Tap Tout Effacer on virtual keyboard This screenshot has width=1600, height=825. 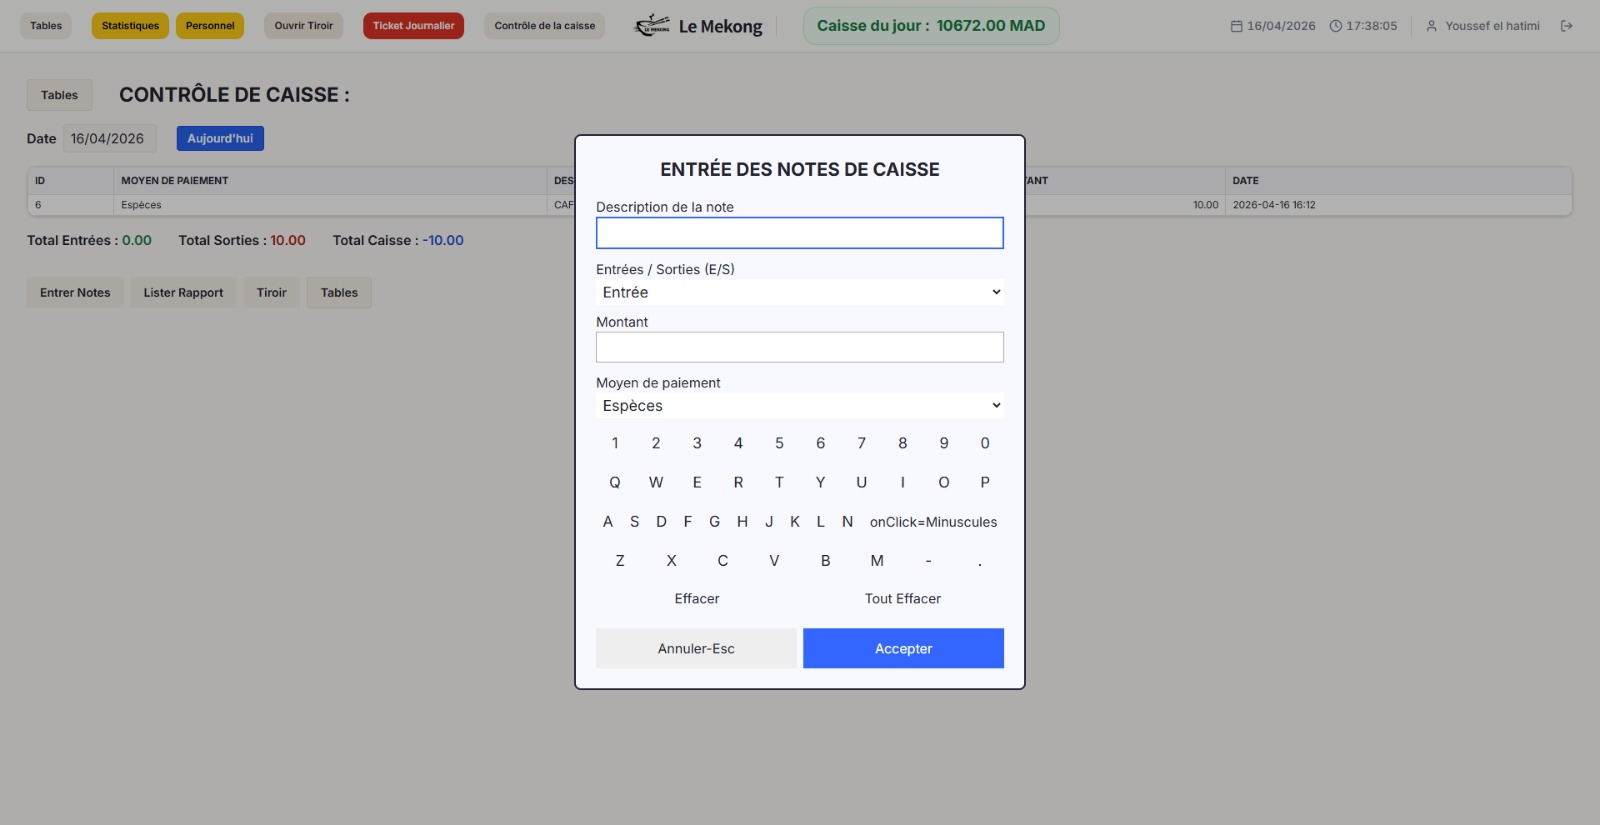[x=903, y=599]
